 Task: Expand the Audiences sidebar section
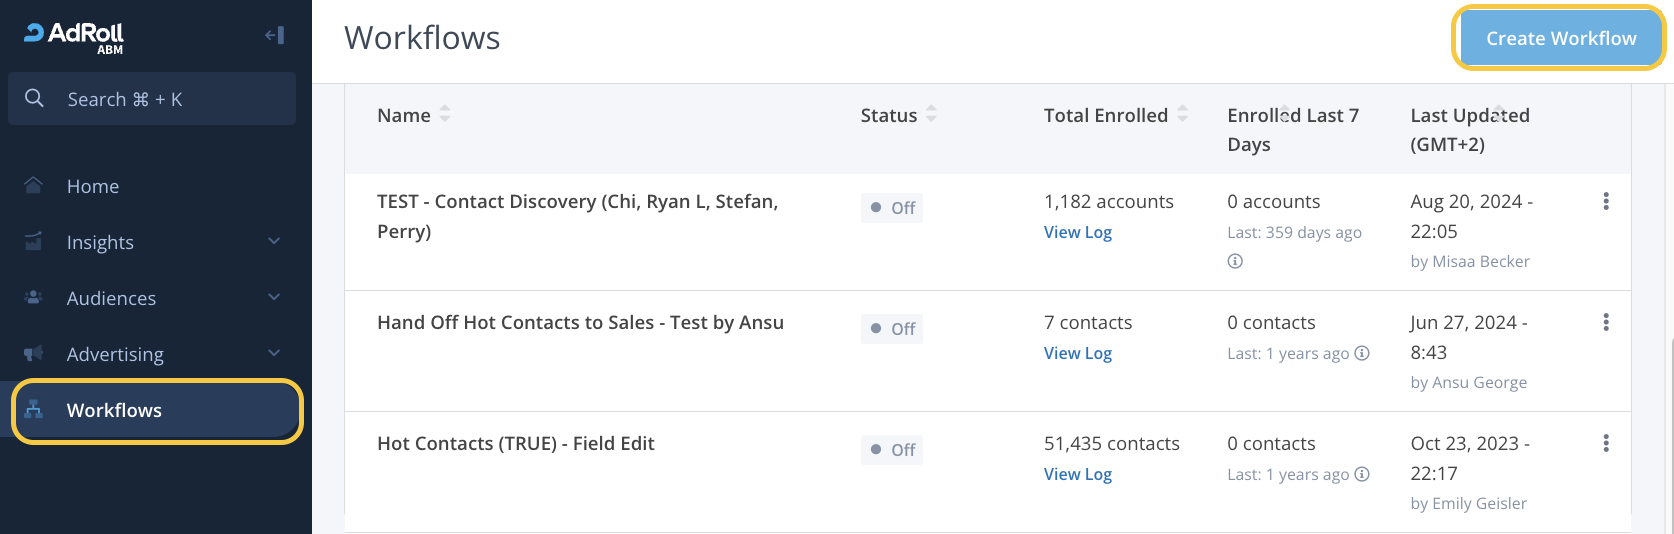(274, 298)
